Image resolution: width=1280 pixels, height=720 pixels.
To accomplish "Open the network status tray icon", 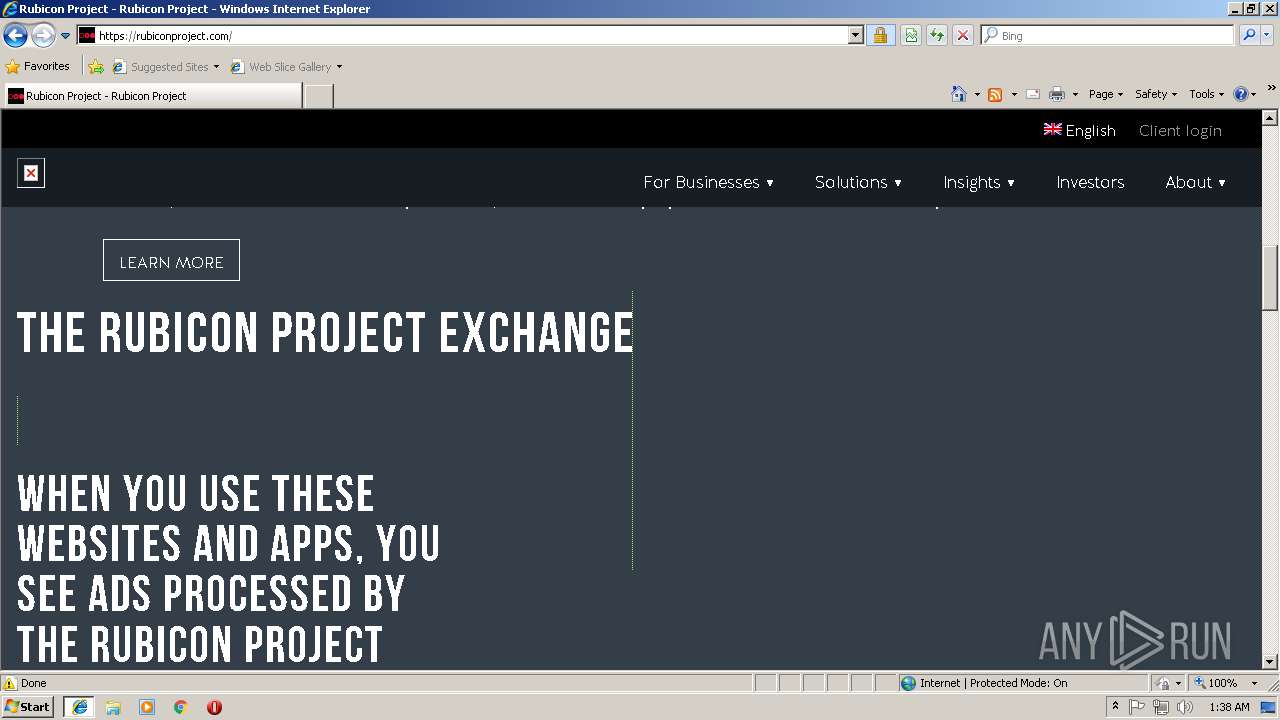I will pos(1160,707).
